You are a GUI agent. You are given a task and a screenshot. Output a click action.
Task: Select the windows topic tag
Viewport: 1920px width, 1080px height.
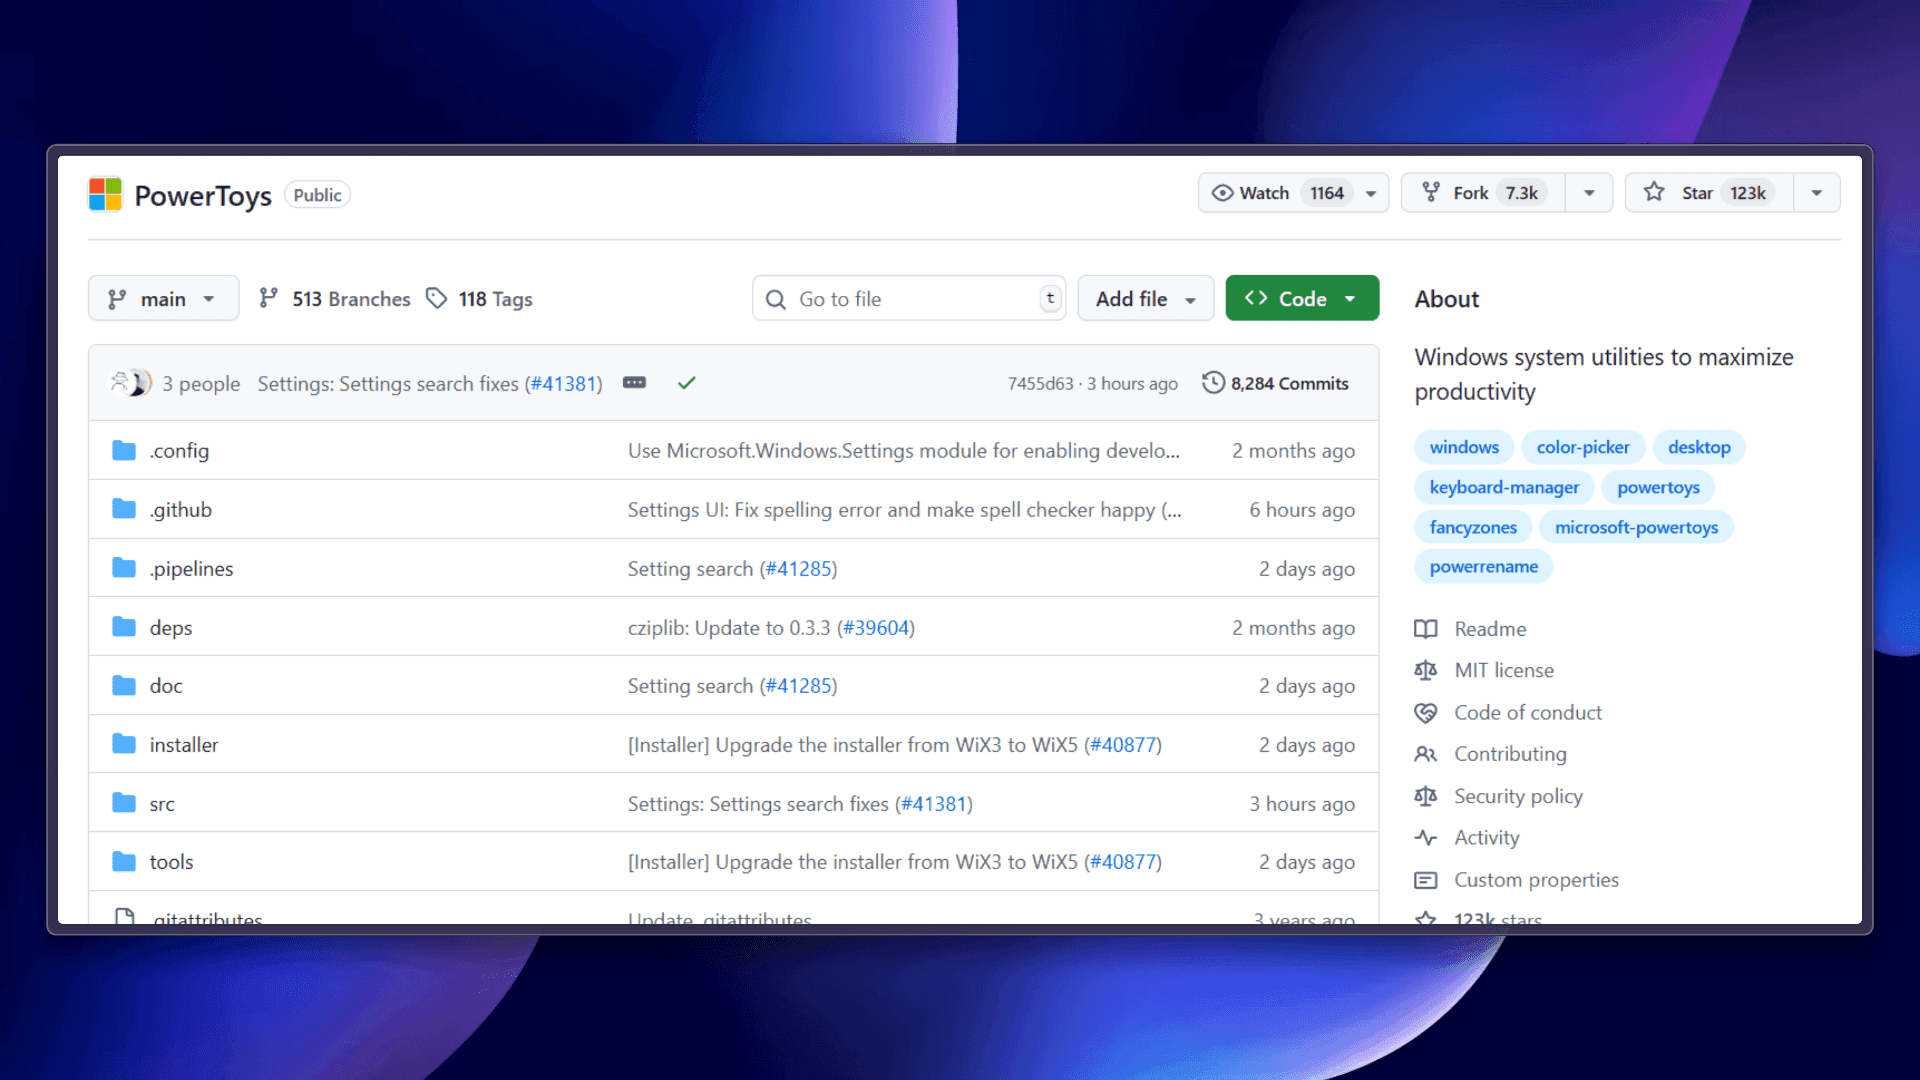1464,447
